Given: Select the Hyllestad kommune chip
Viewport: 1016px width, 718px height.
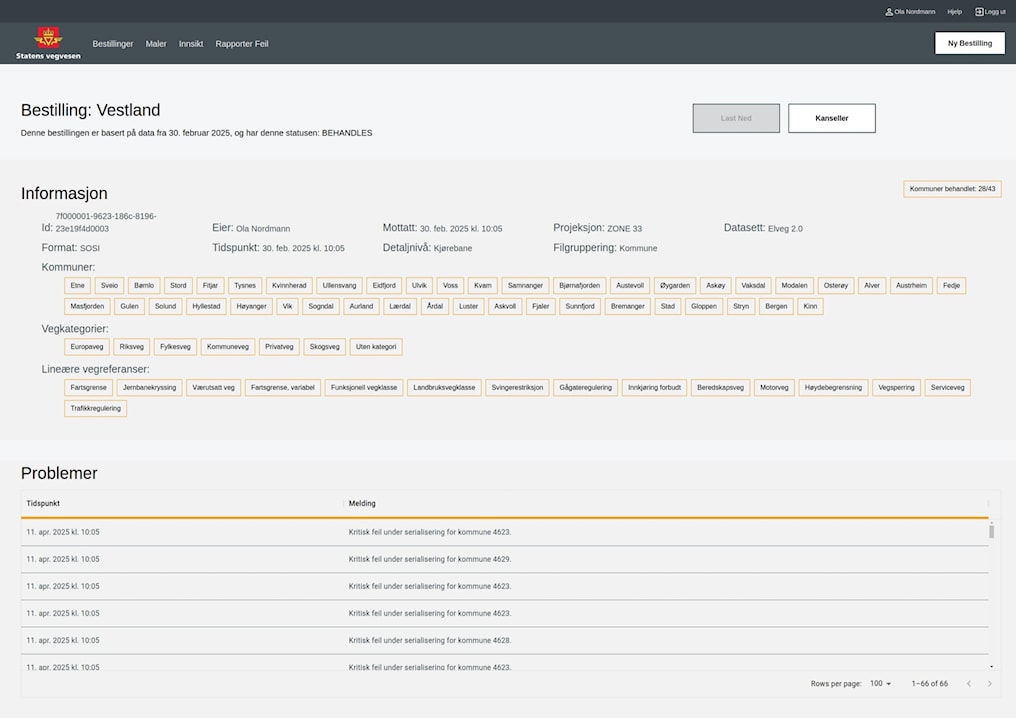Looking at the screenshot, I should (206, 307).
